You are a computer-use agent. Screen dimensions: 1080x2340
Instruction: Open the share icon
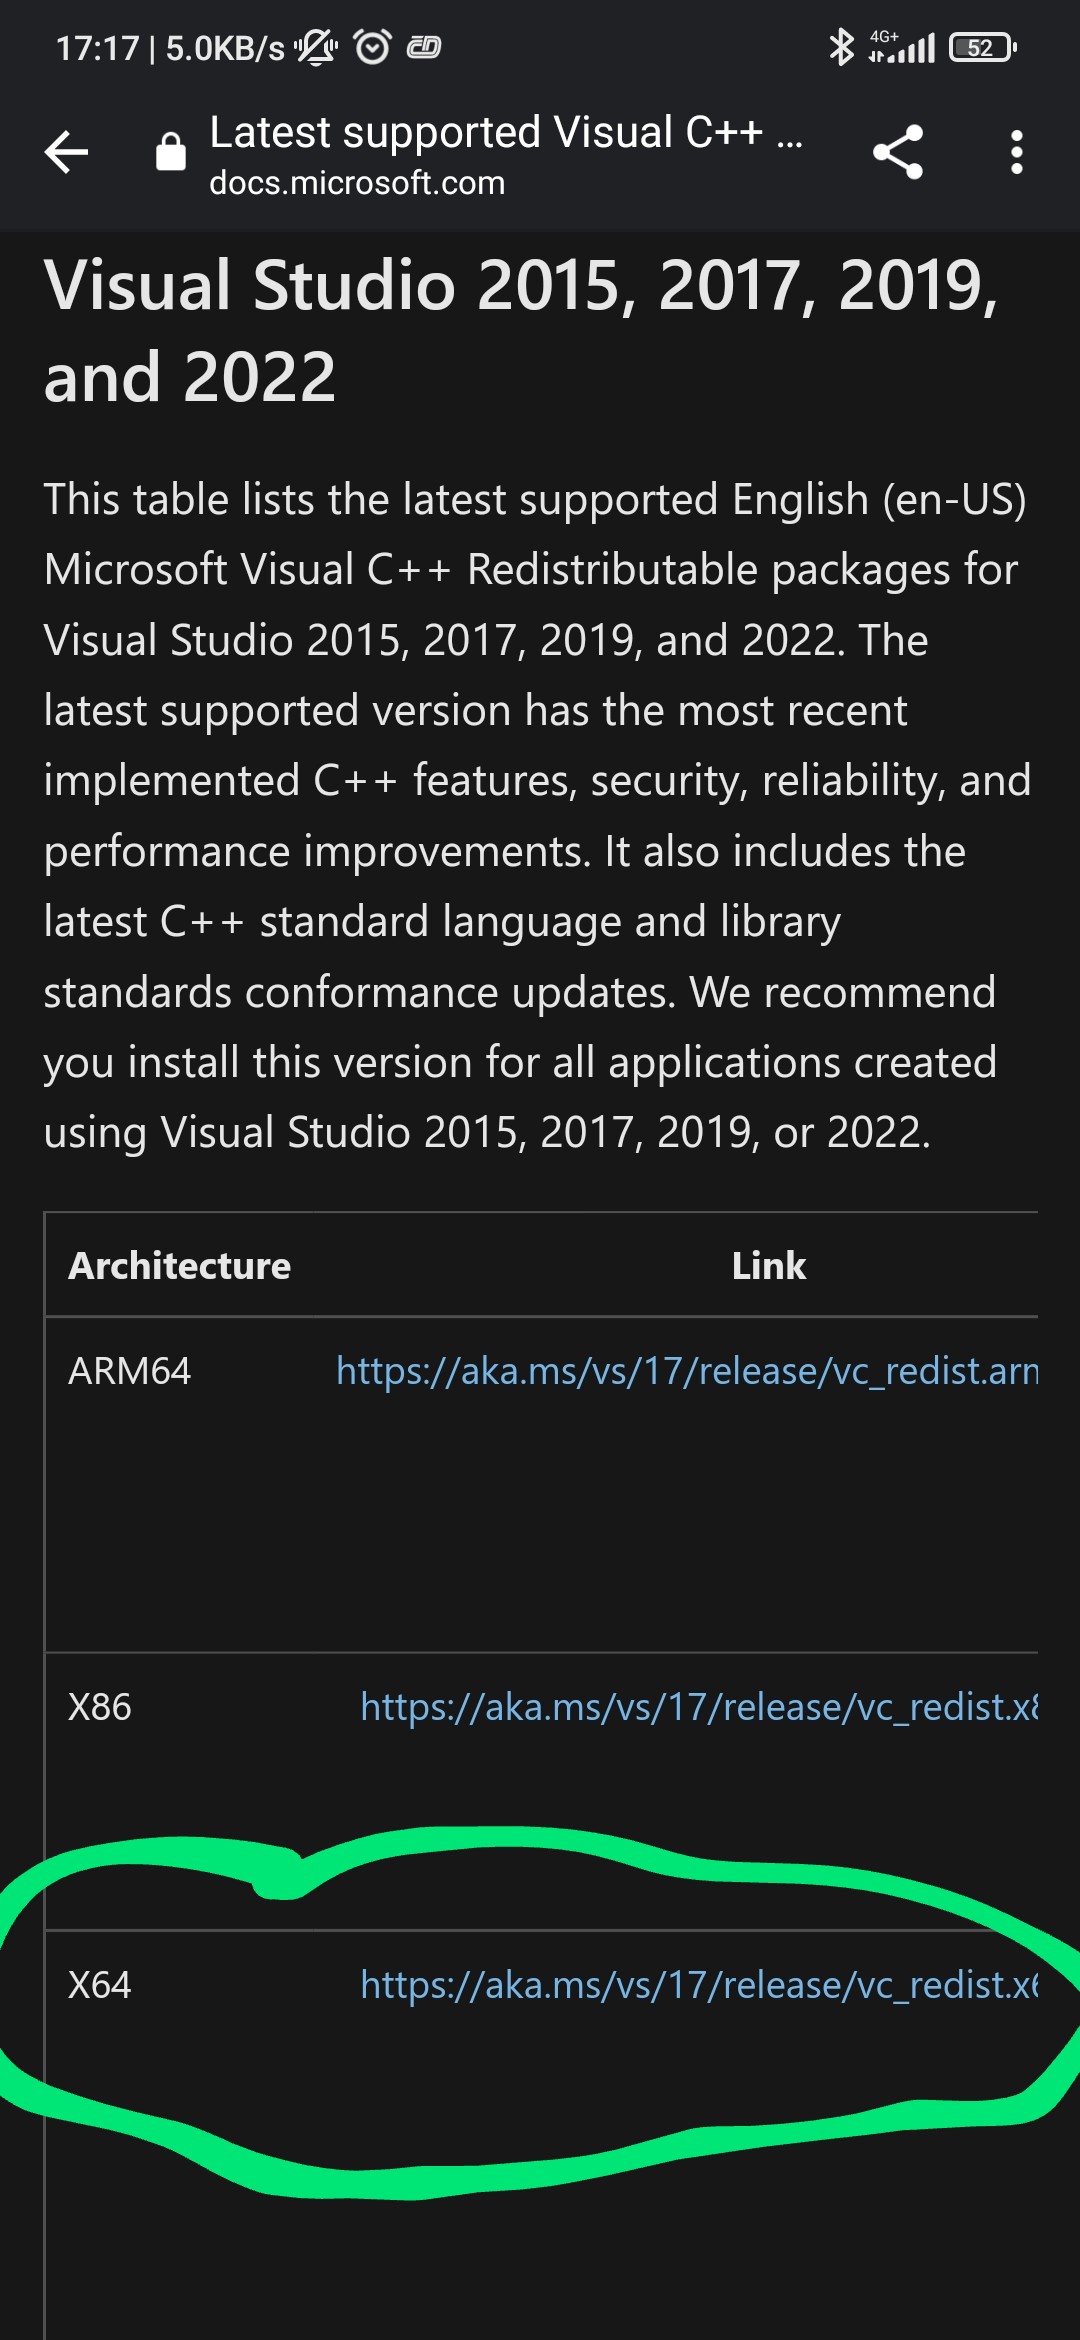pyautogui.click(x=897, y=153)
